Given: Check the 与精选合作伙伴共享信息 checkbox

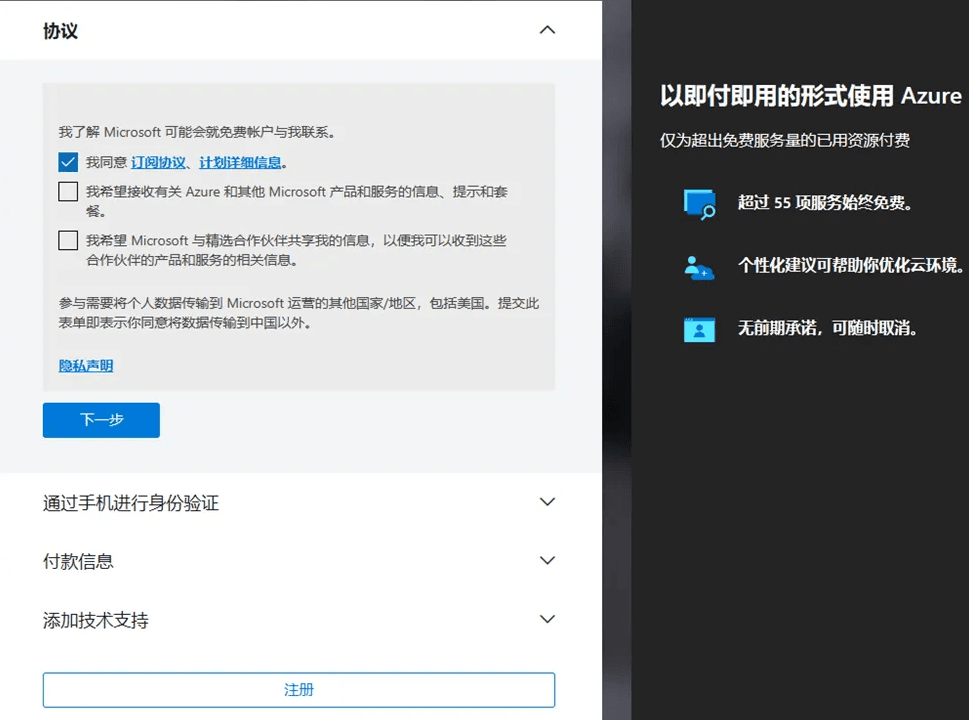Looking at the screenshot, I should tap(68, 240).
